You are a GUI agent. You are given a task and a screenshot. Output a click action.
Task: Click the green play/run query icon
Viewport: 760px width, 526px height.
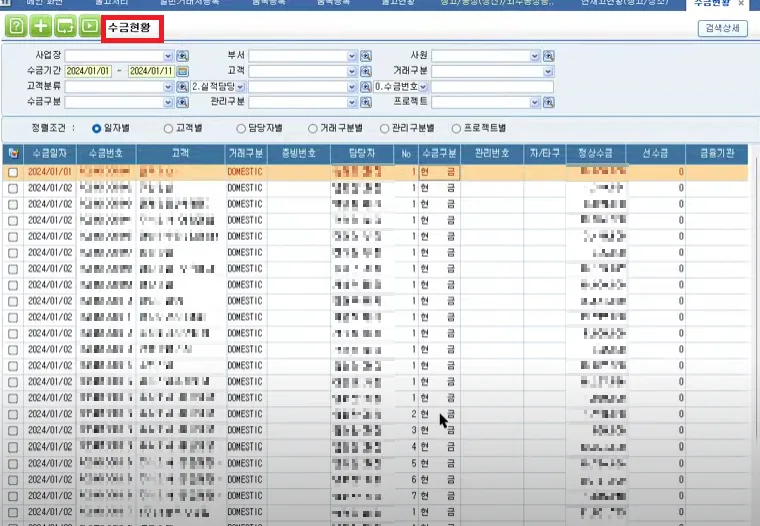click(x=90, y=26)
